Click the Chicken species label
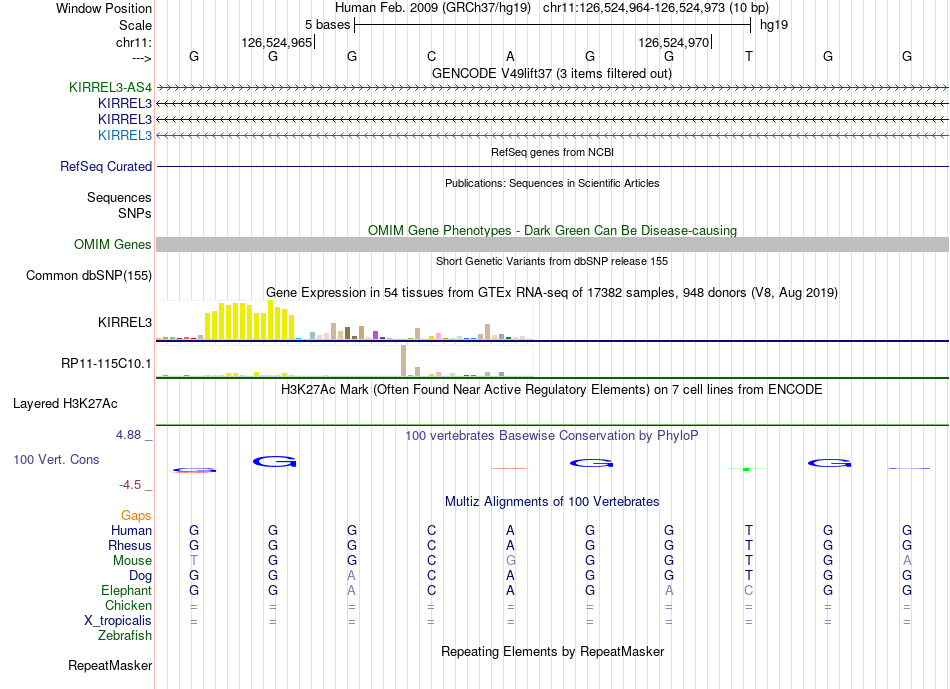The width and height of the screenshot is (950, 689). coord(128,605)
